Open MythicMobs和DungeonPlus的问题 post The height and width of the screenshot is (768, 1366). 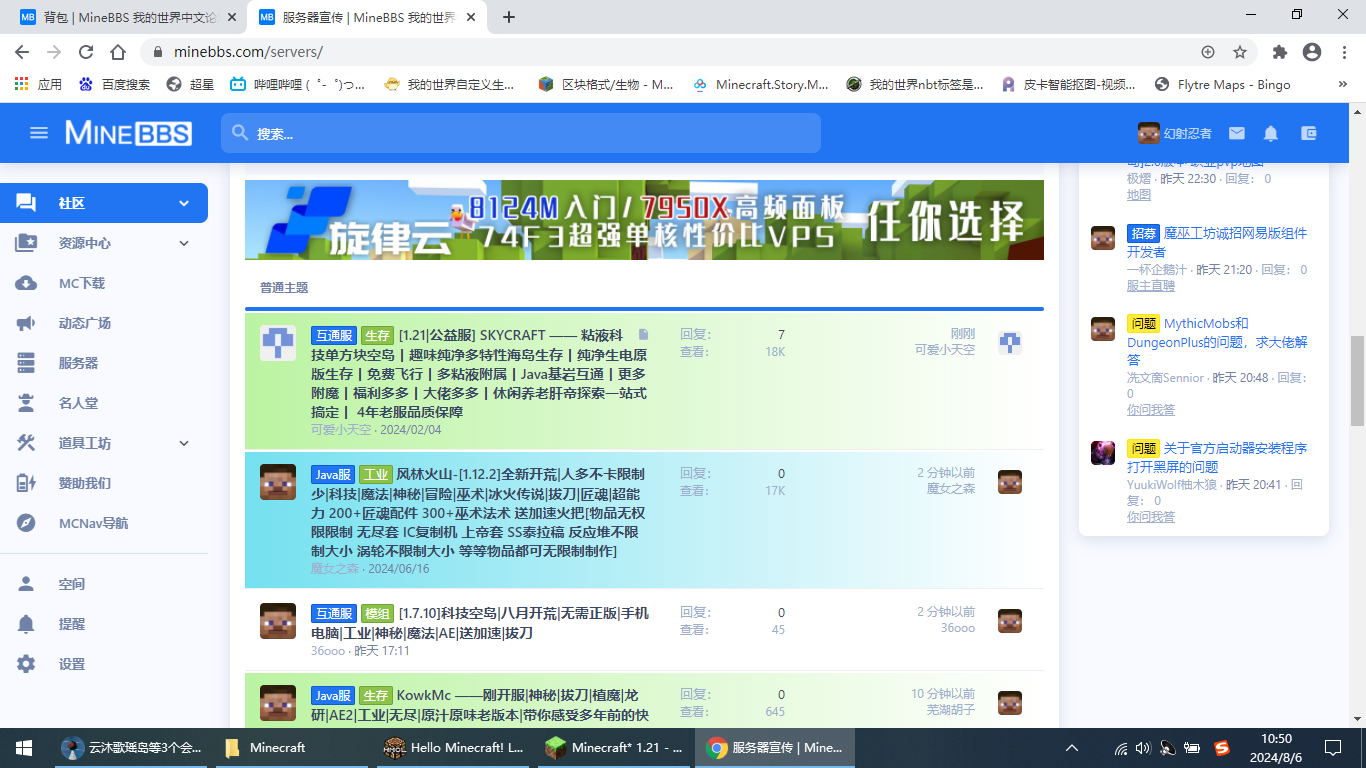pos(1217,341)
